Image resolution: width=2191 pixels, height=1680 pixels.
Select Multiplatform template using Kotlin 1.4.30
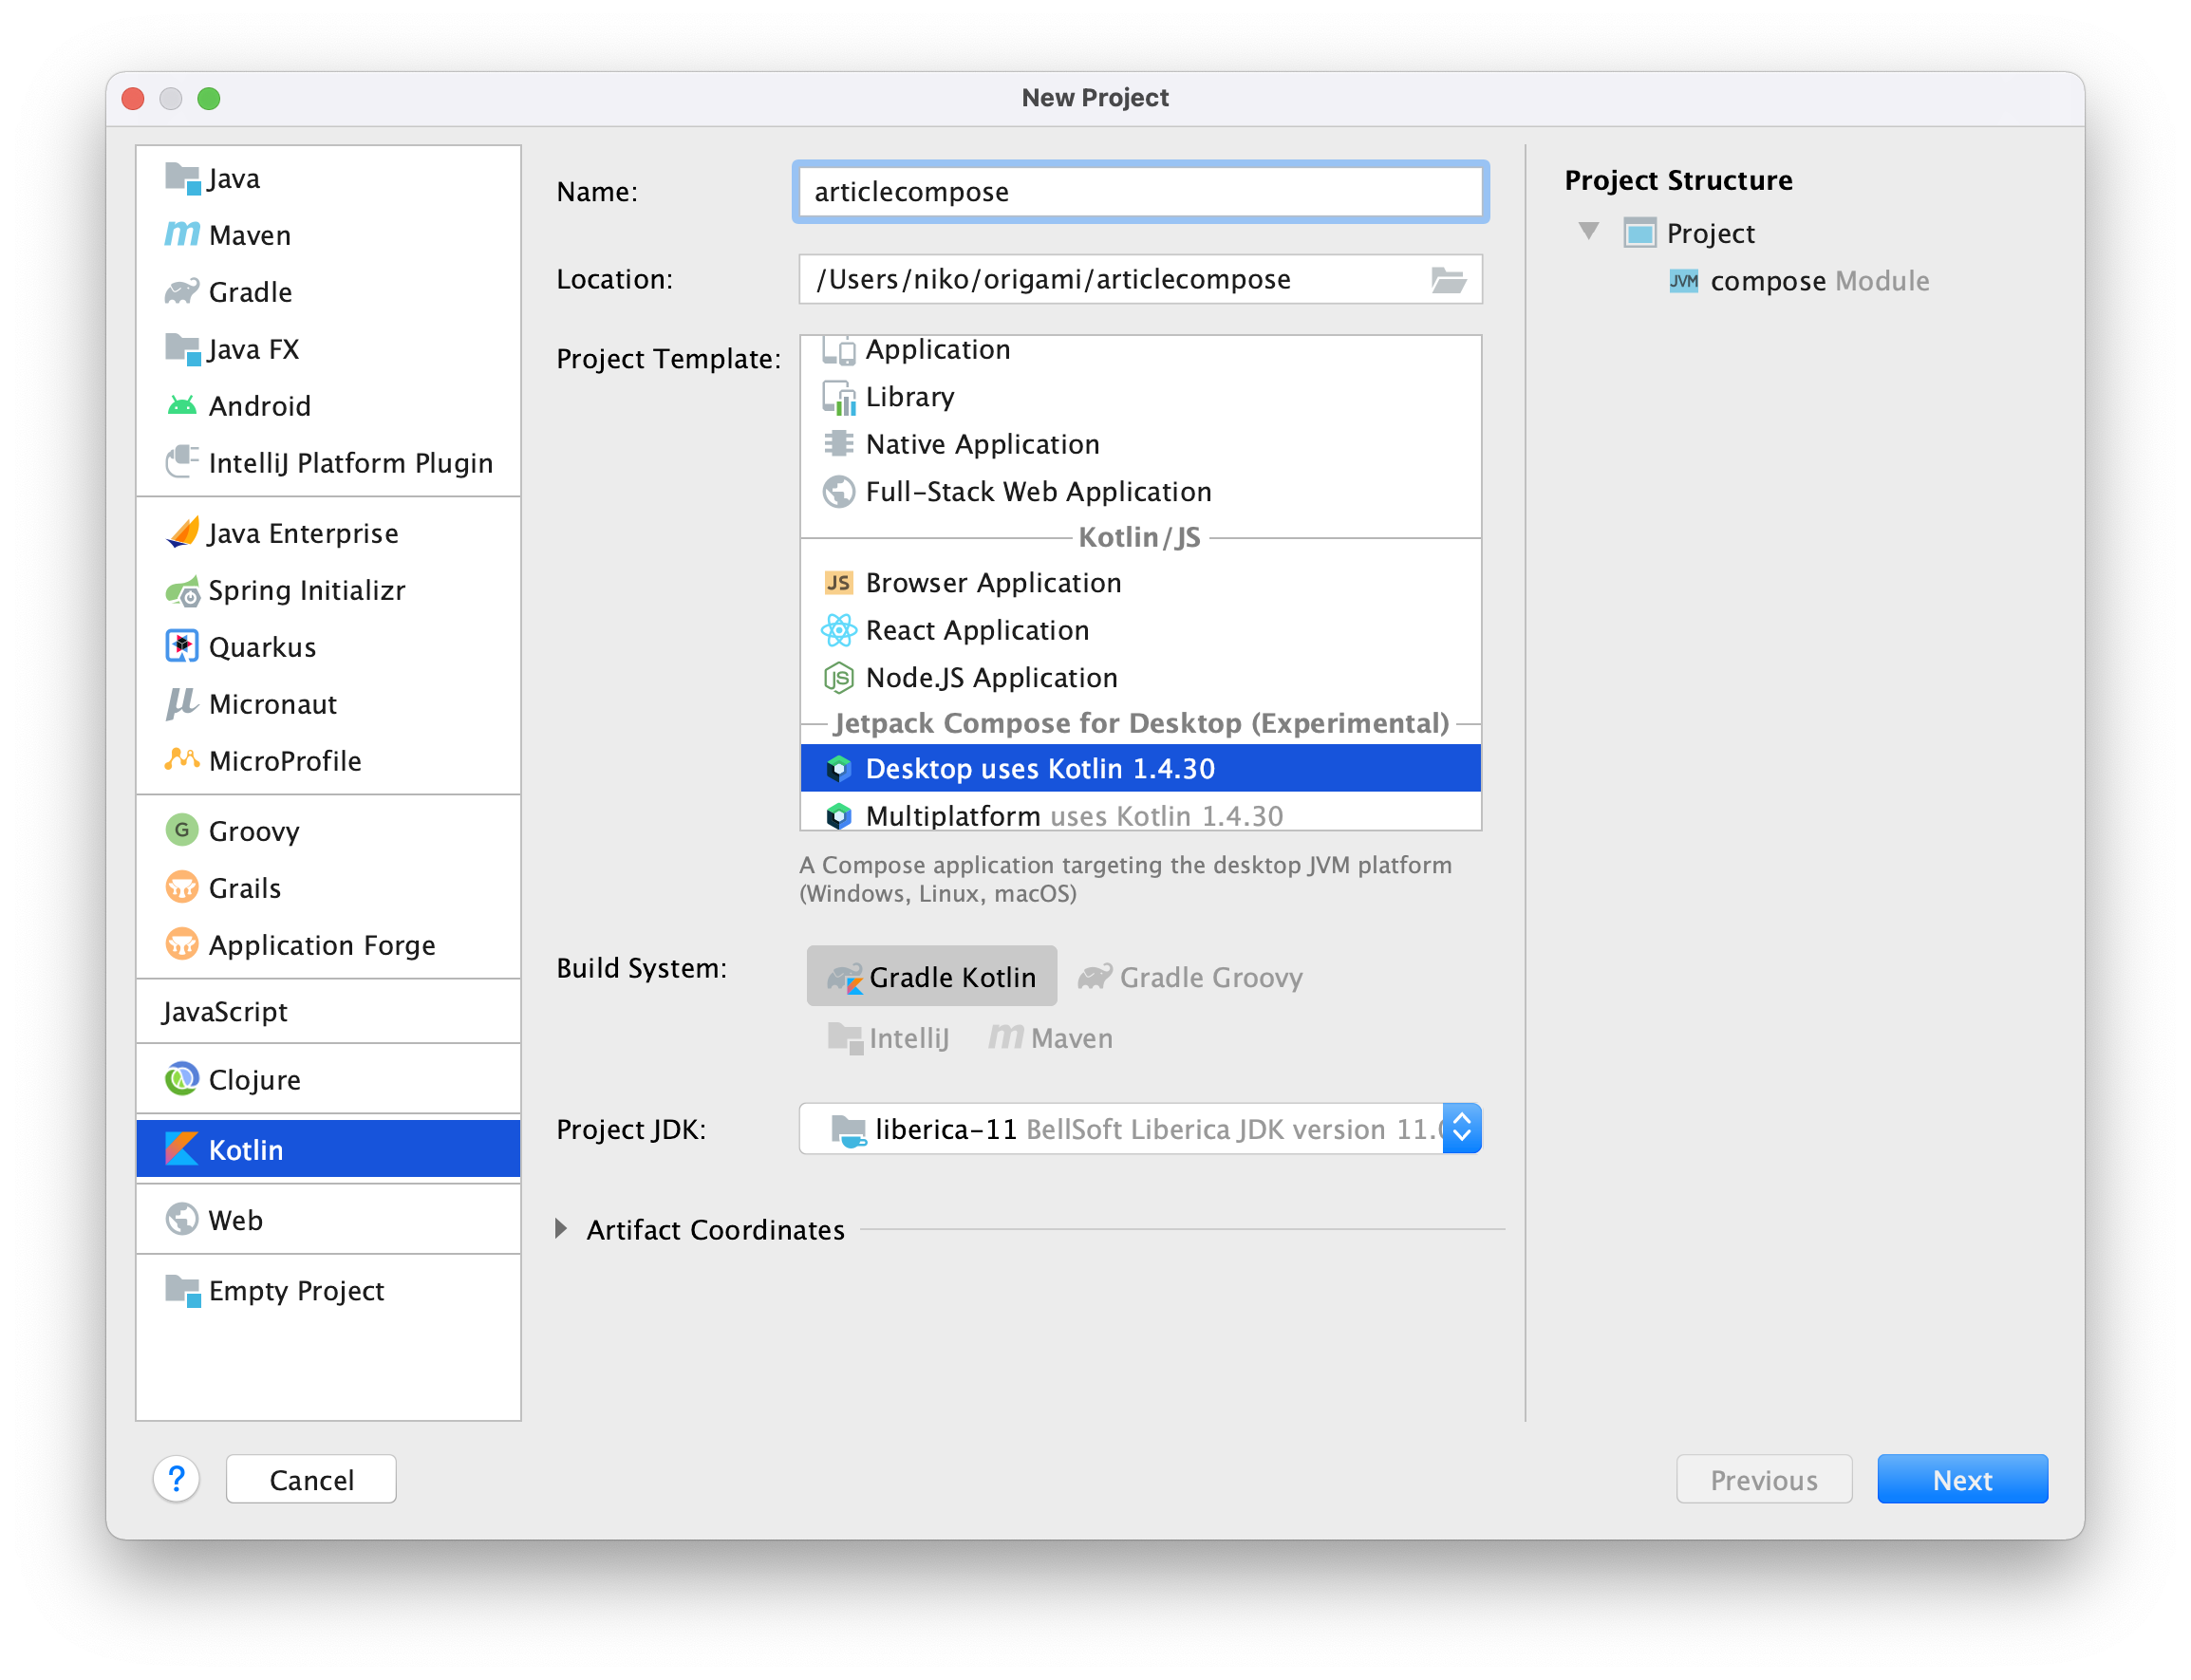[x=1072, y=816]
